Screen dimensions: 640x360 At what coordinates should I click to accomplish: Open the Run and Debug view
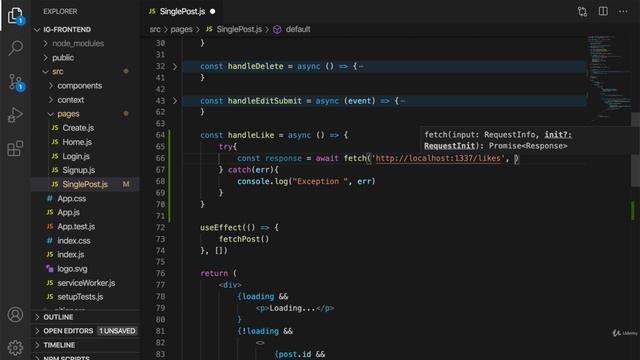pos(16,115)
